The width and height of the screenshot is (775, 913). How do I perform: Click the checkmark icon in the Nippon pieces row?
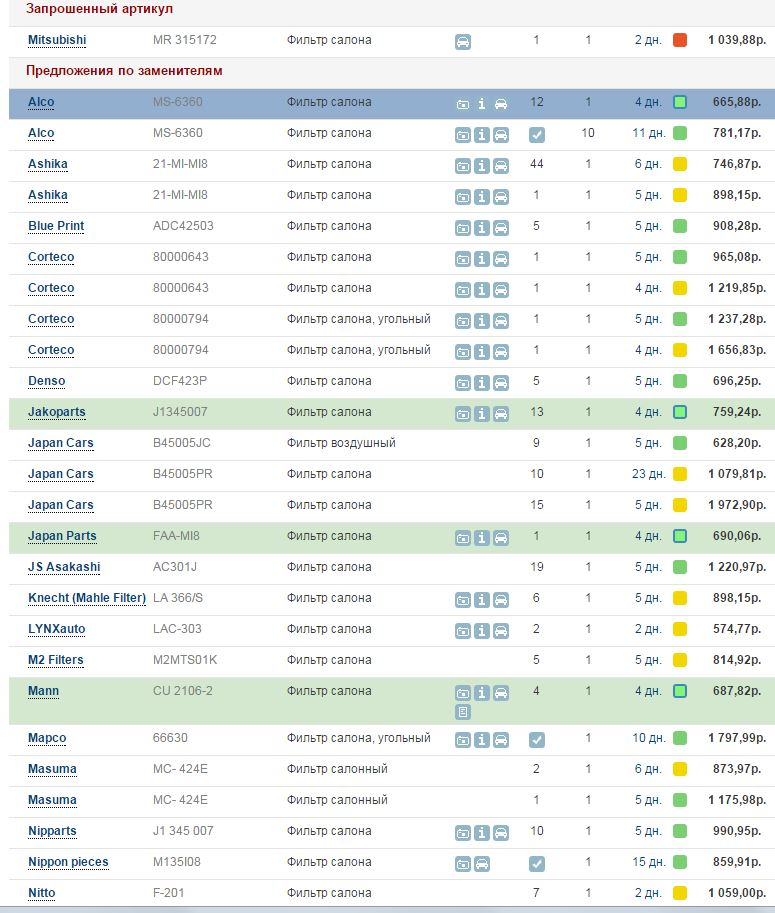point(537,863)
